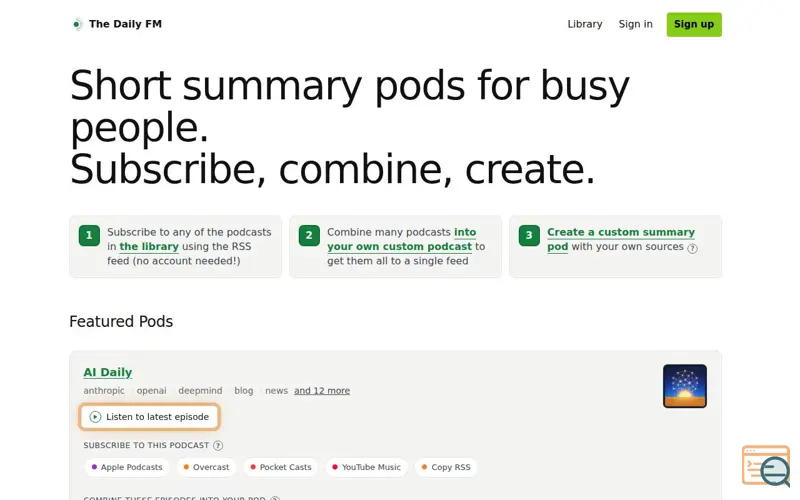Viewport: 800px width, 500px height.
Task: Subscribe via Overcast
Action: (207, 467)
